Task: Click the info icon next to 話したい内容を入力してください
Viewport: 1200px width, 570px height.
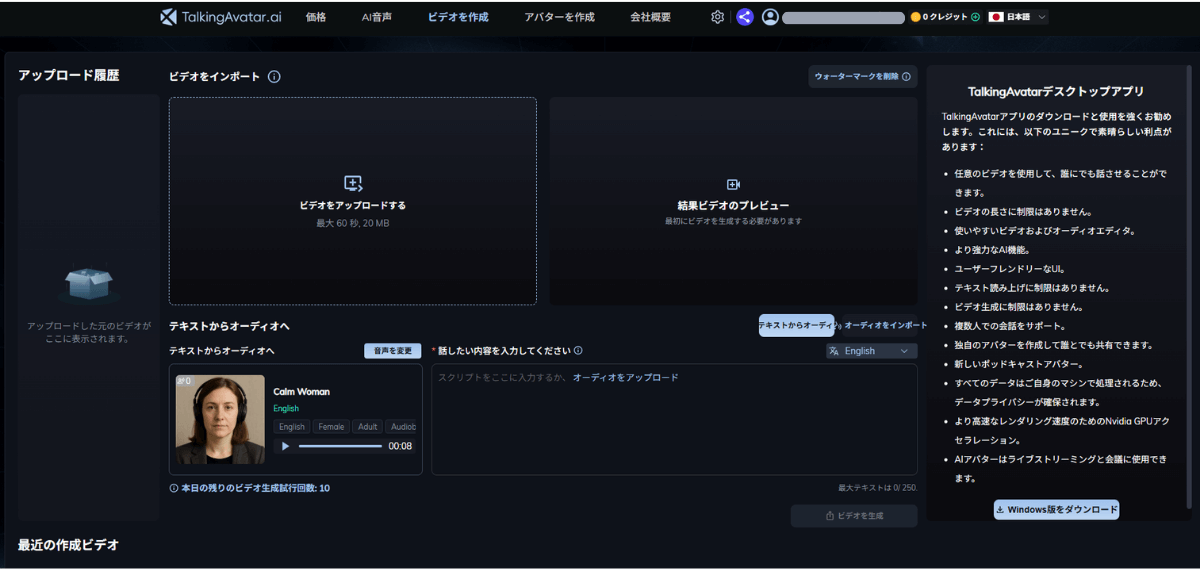Action: 579,351
